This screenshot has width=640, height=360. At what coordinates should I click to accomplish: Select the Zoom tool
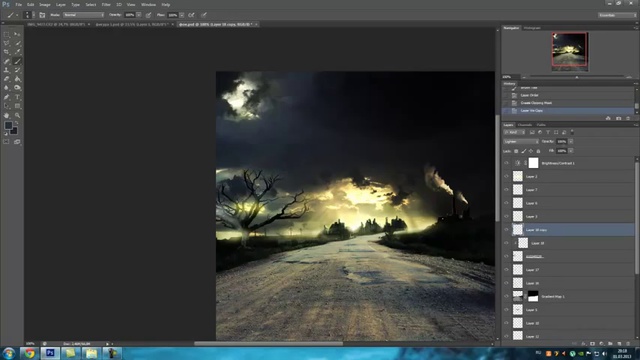pos(17,116)
